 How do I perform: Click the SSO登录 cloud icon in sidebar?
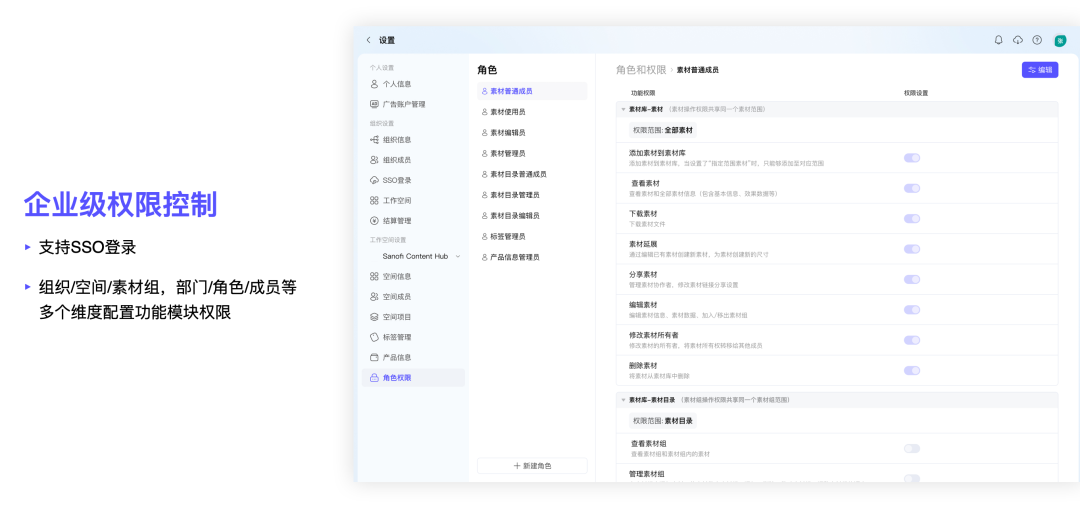(x=375, y=180)
